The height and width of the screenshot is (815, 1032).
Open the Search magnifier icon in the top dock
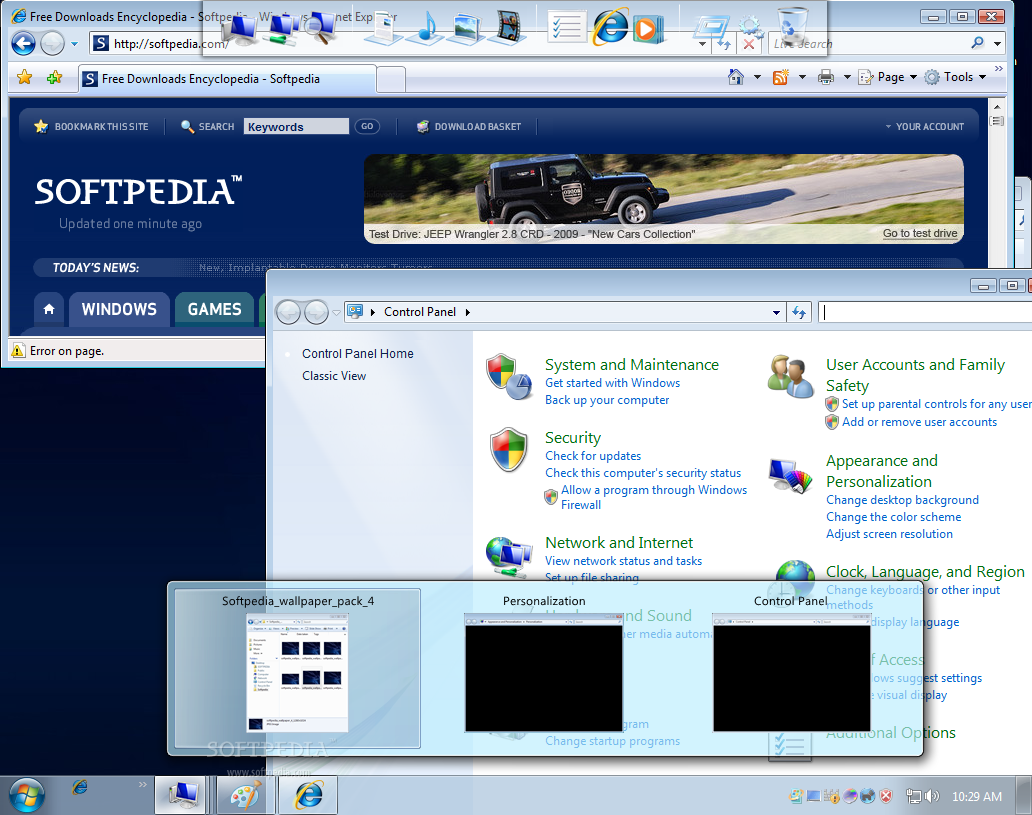[x=322, y=29]
